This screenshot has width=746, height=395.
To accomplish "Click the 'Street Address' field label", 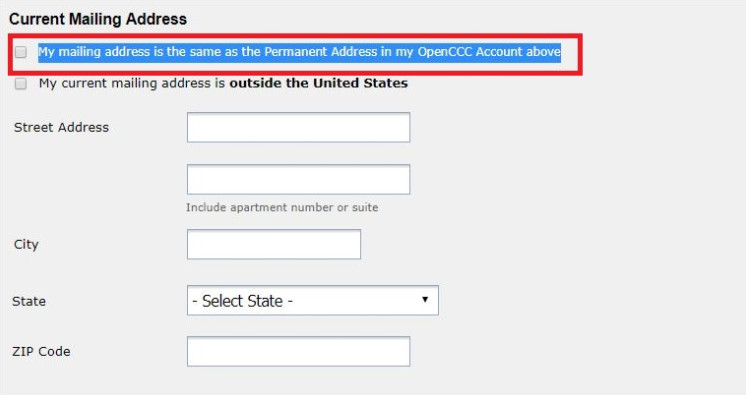I will 61,128.
